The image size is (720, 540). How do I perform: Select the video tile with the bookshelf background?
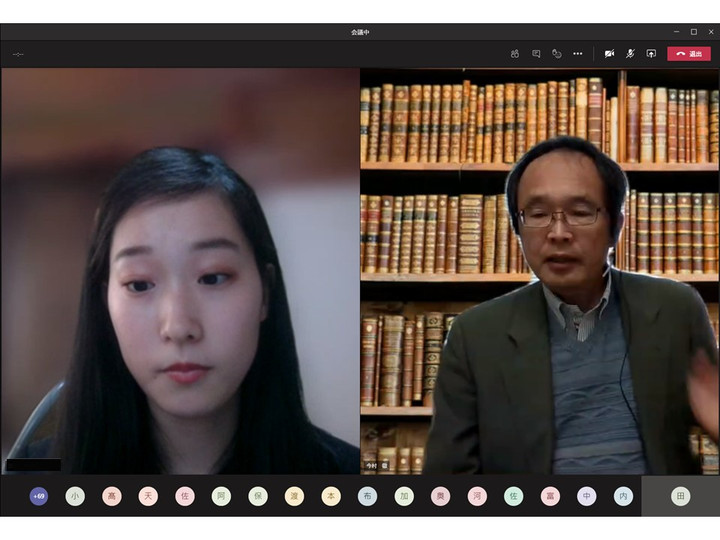pos(539,270)
